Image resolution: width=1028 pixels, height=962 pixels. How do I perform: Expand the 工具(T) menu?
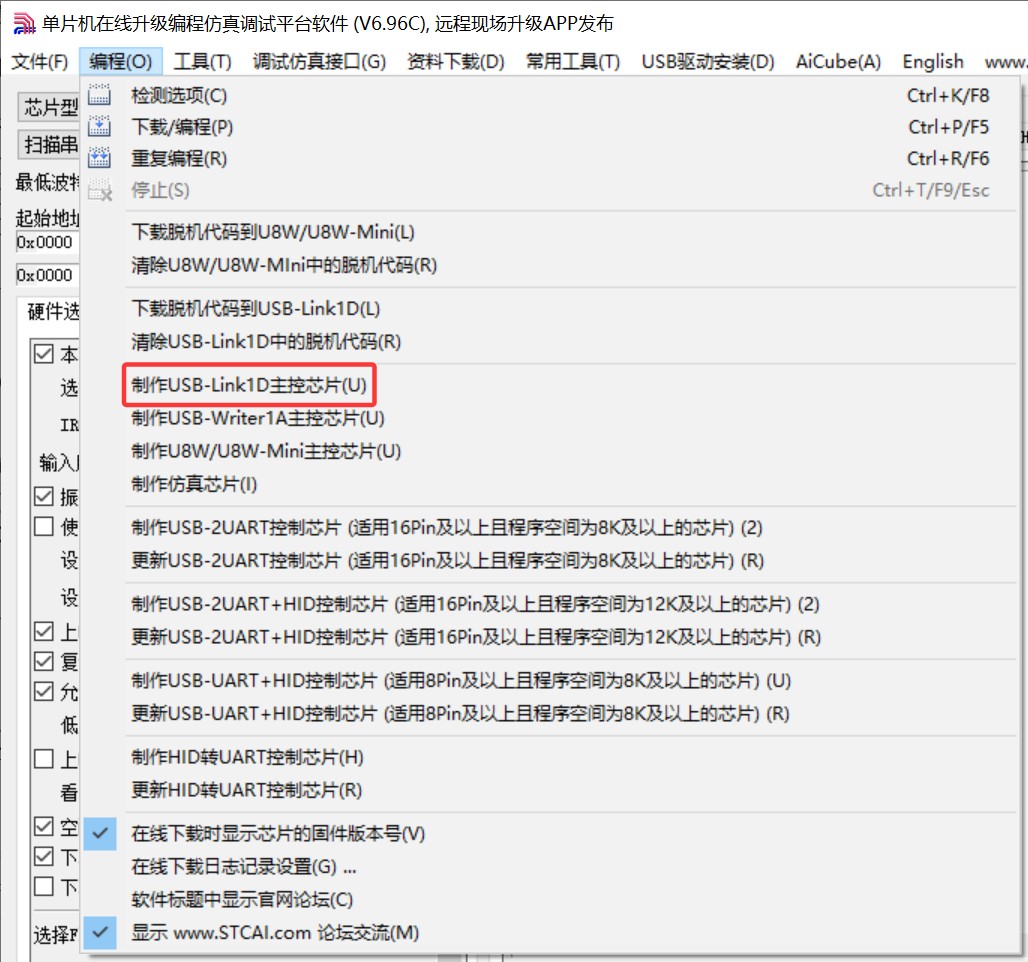[x=202, y=61]
